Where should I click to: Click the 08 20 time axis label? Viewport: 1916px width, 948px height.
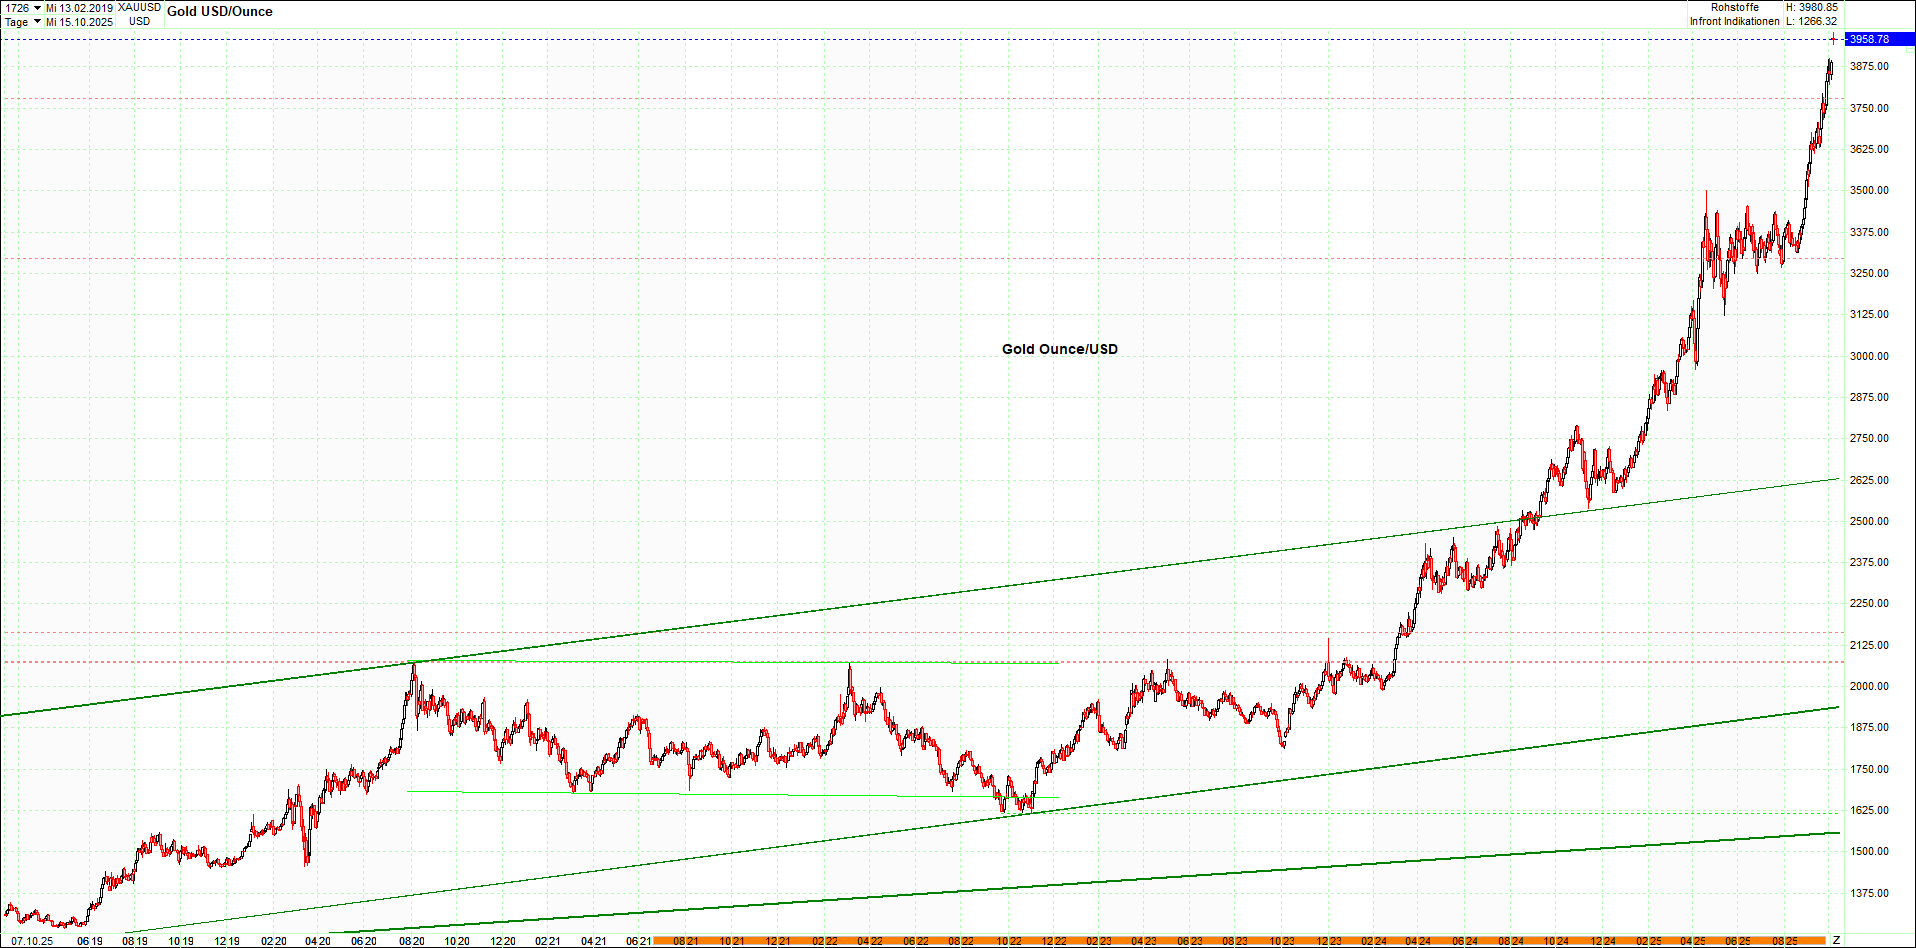click(x=412, y=941)
